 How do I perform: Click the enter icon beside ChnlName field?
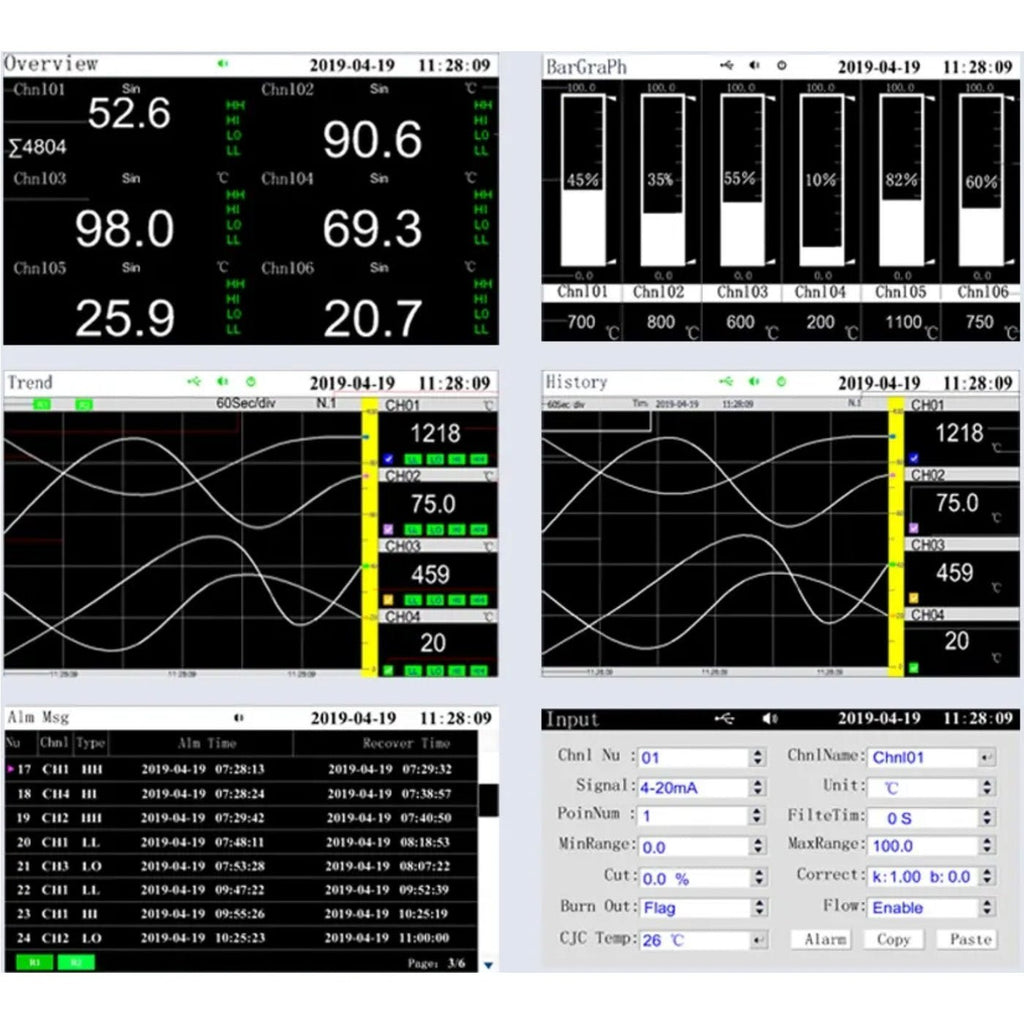coord(986,758)
